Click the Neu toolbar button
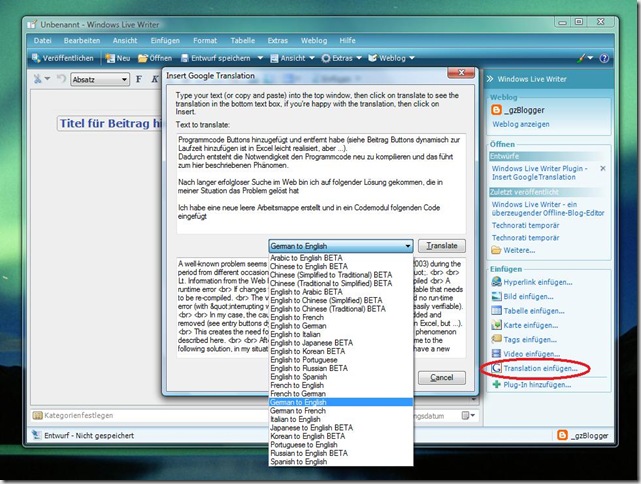 pos(118,58)
